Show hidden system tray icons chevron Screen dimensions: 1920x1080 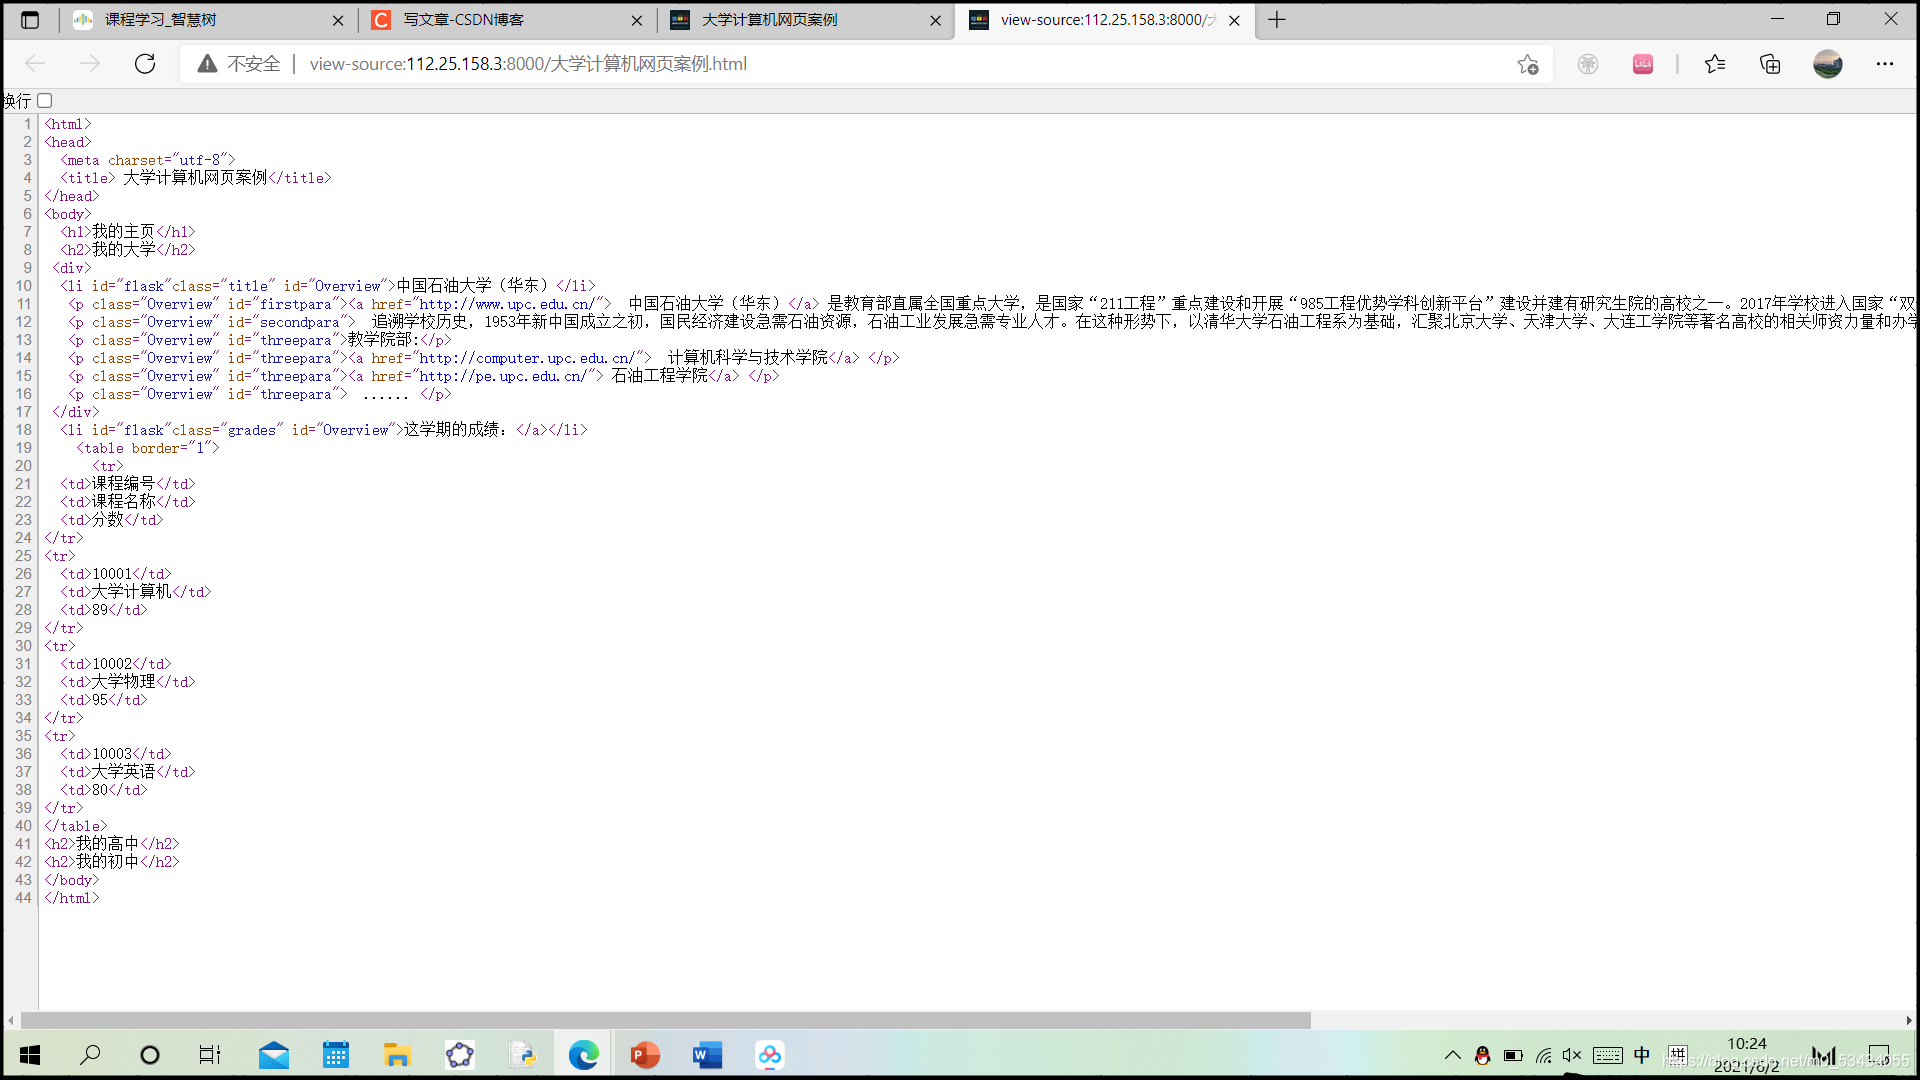(1452, 1055)
